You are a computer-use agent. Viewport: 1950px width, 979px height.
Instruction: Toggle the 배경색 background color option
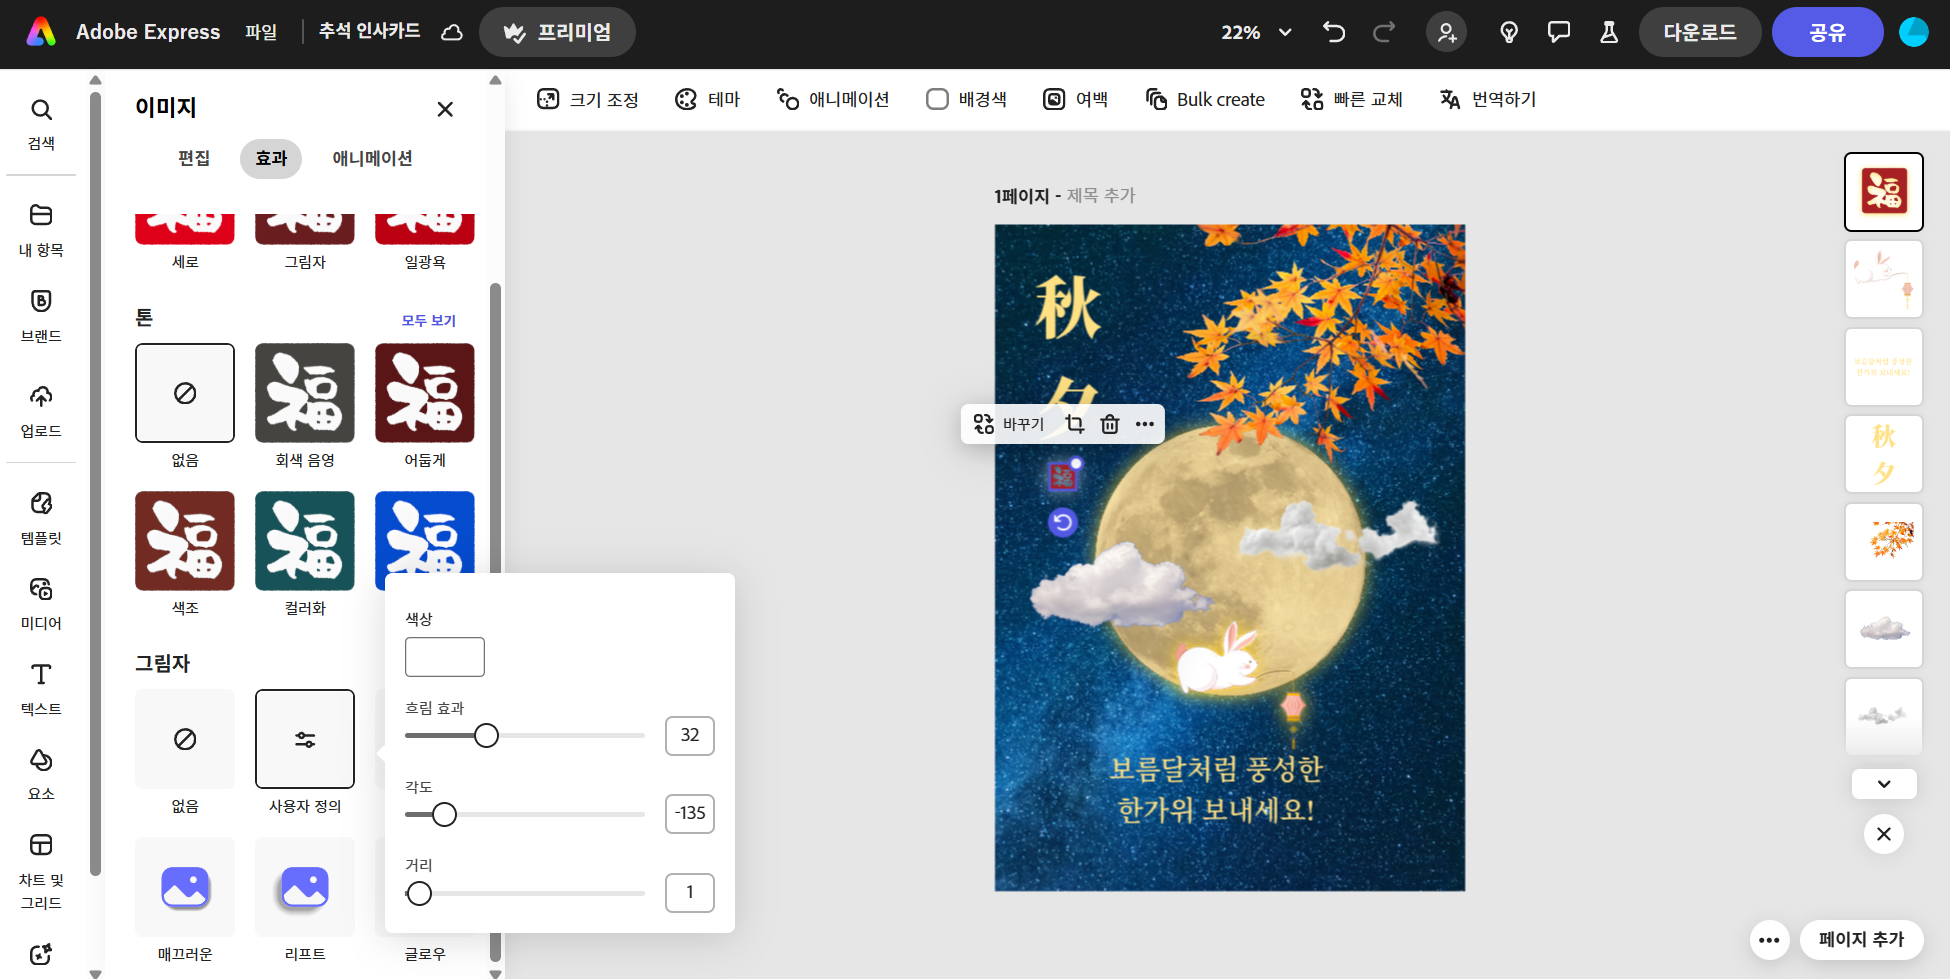coord(966,99)
